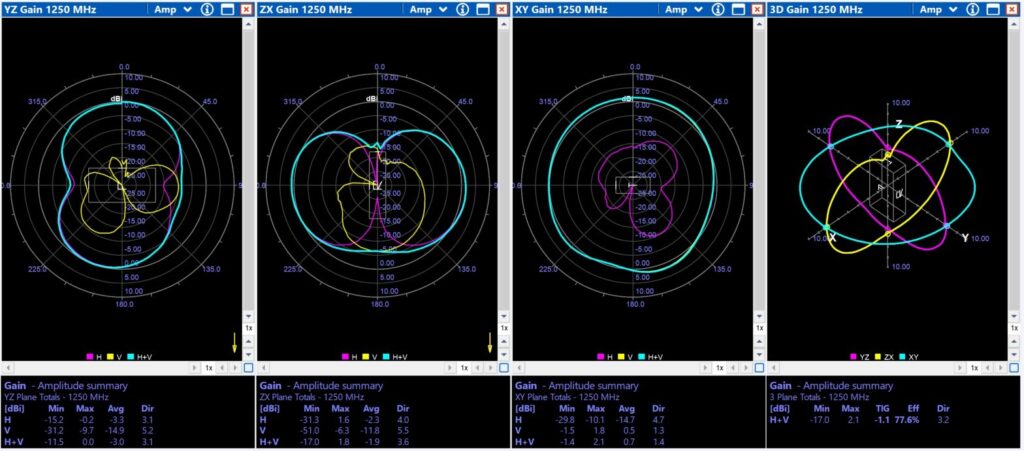Increase horizontal zoom in XY Gain panel
The image size is (1024, 451).
pyautogui.click(x=746, y=367)
